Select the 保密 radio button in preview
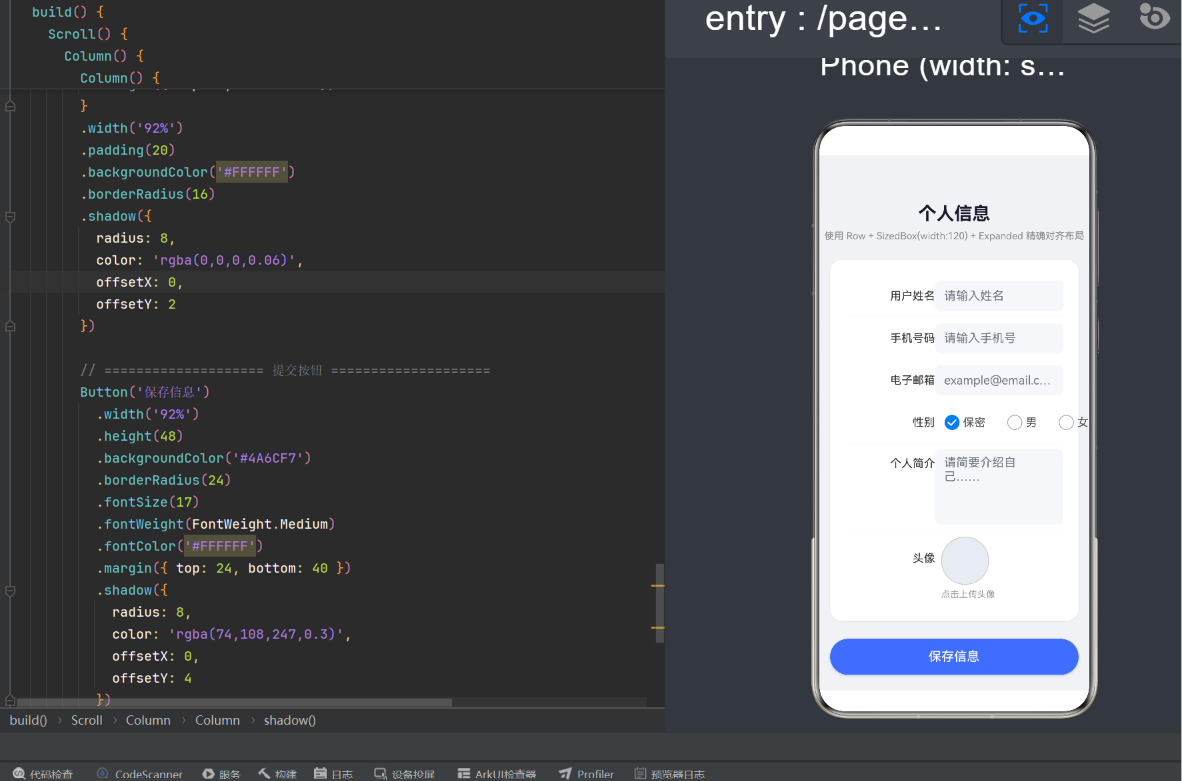This screenshot has width=1182, height=781. pos(951,422)
